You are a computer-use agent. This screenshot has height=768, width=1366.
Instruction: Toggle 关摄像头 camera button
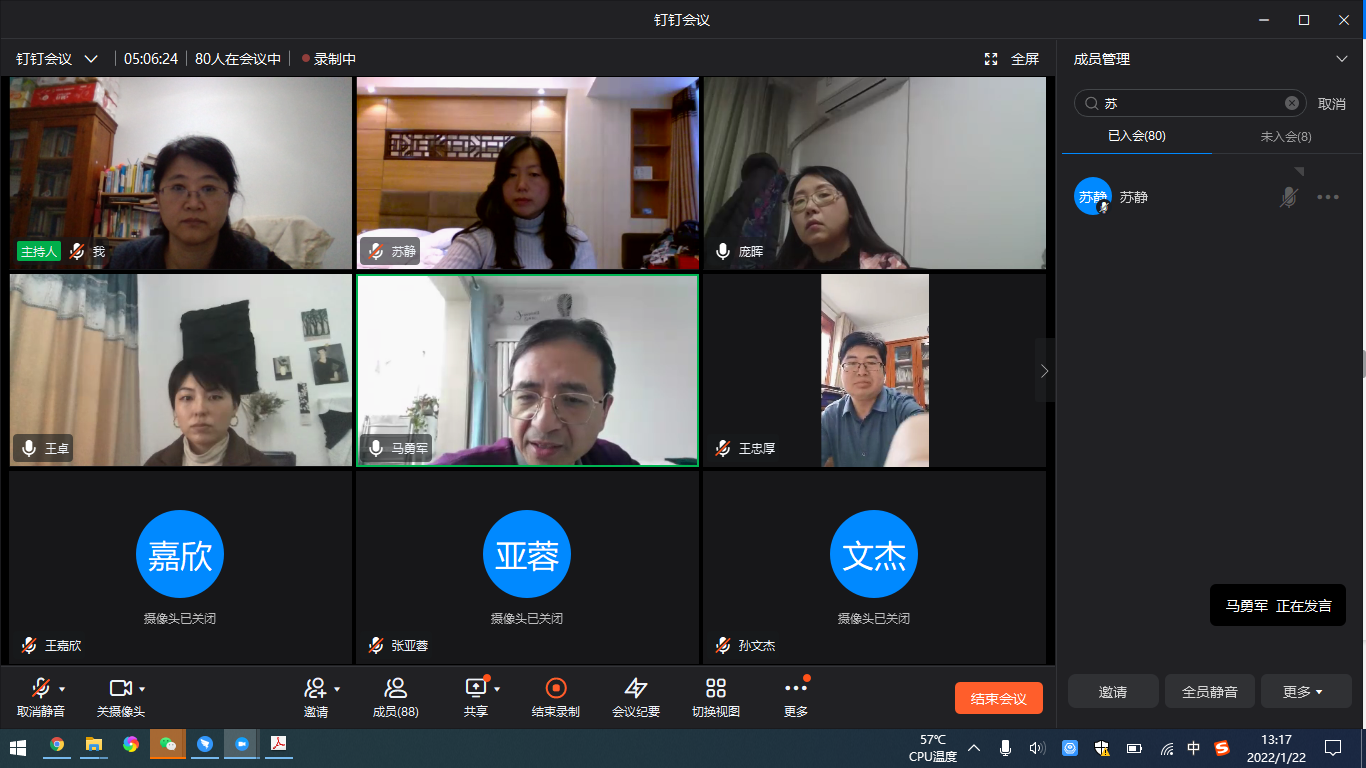tap(120, 688)
